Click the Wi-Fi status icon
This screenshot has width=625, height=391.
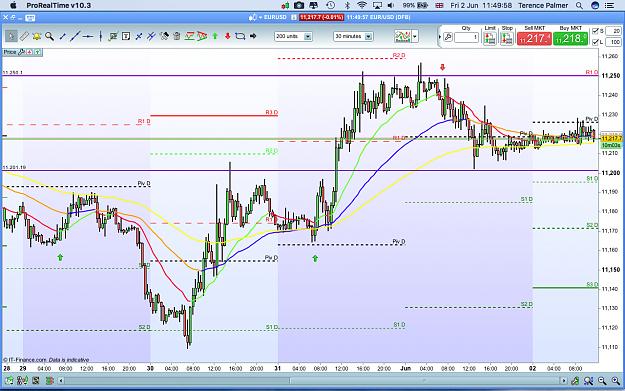(x=362, y=5)
